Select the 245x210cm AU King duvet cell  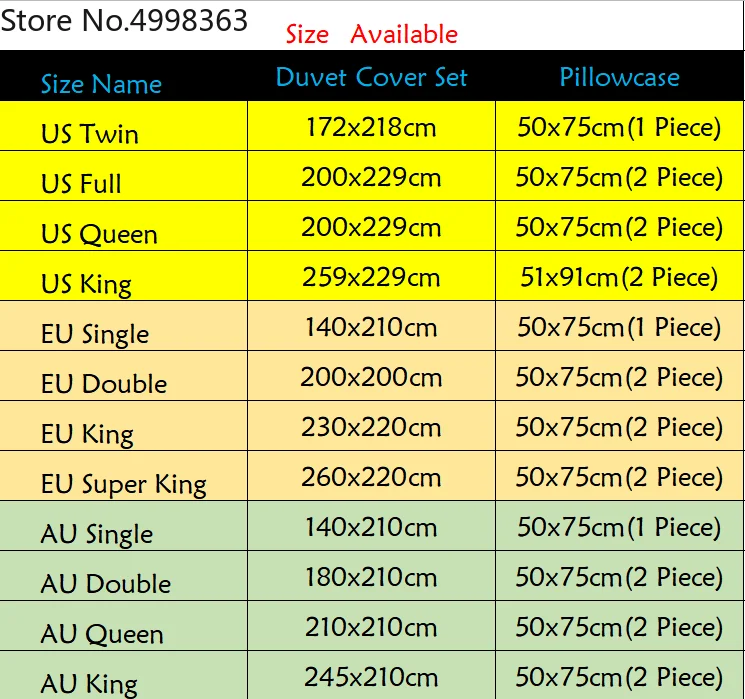[x=371, y=678]
